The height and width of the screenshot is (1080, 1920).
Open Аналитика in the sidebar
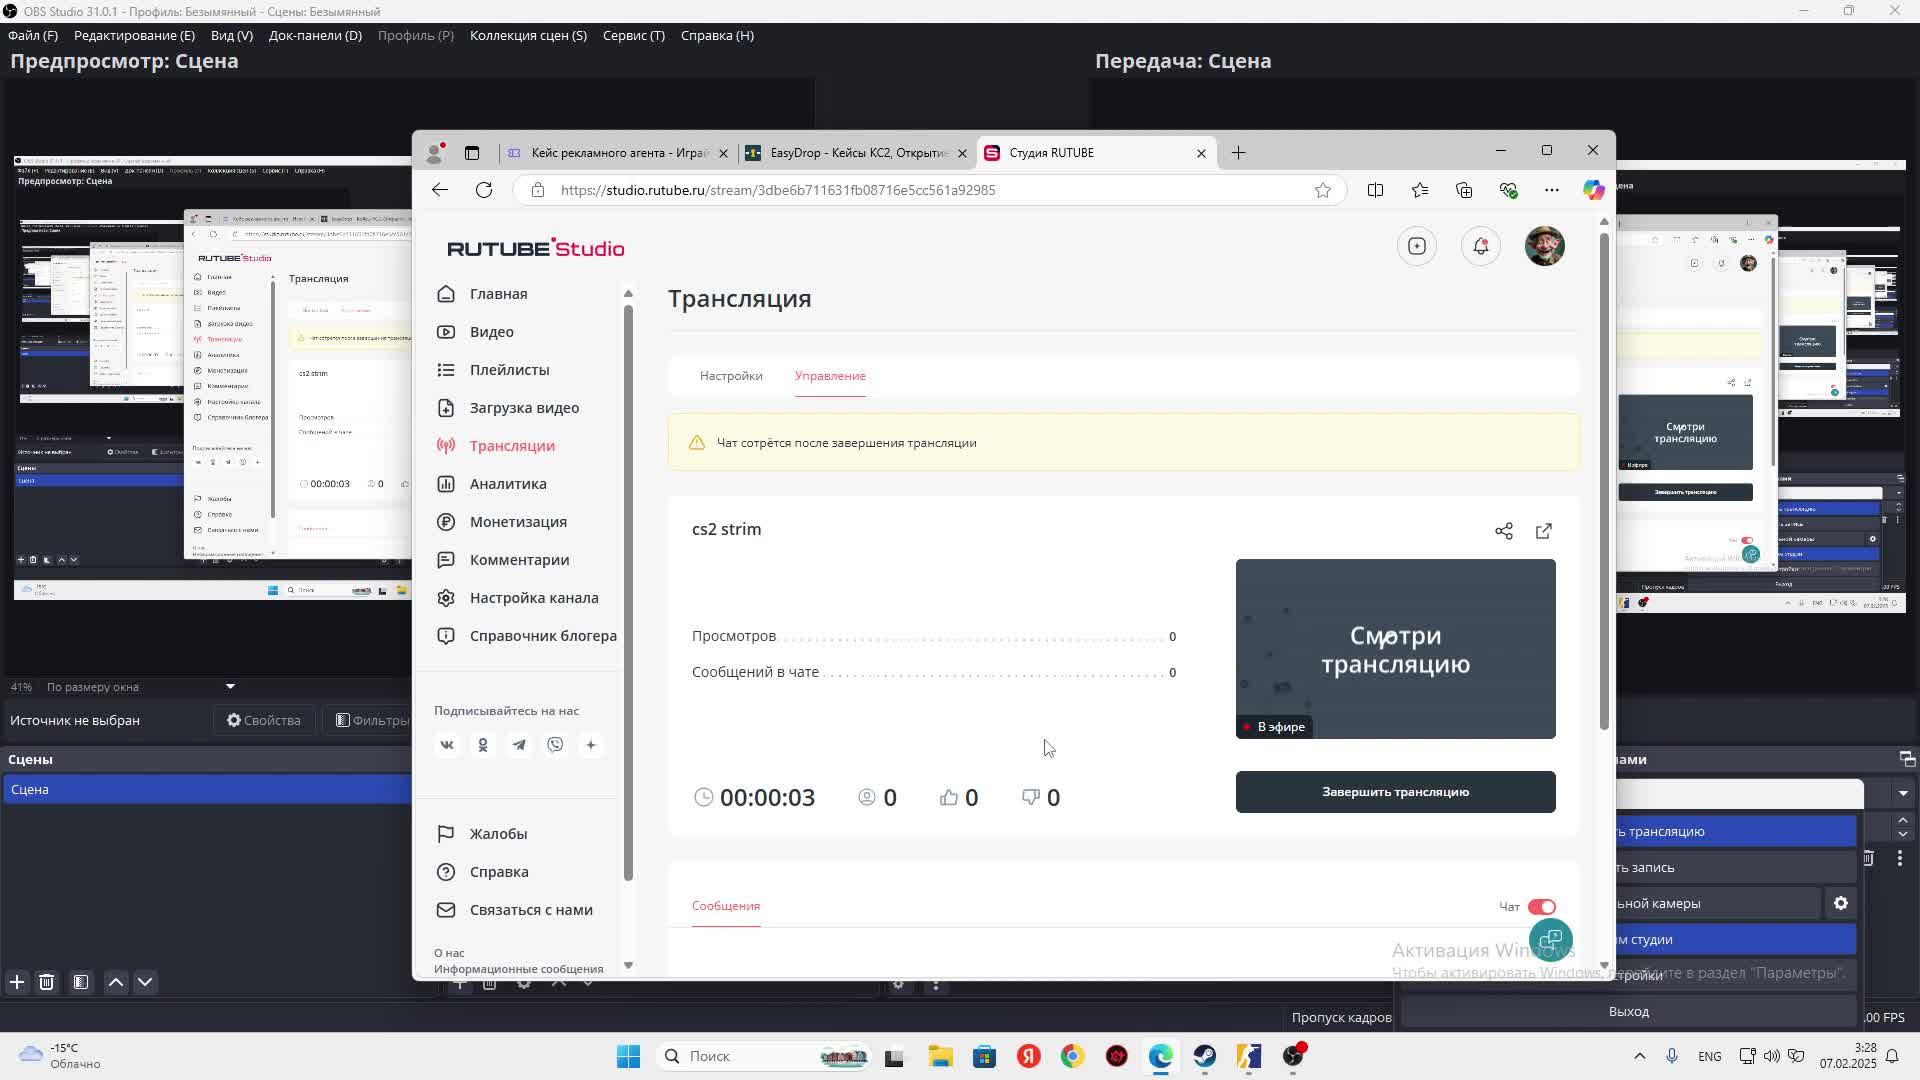[508, 484]
